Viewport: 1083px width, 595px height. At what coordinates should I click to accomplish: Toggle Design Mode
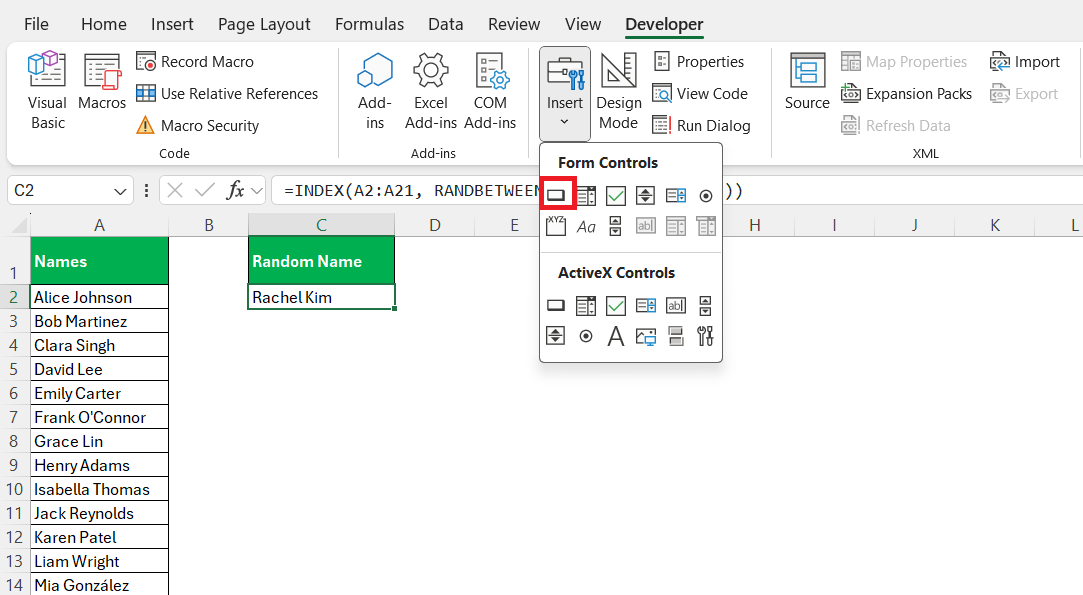point(619,91)
